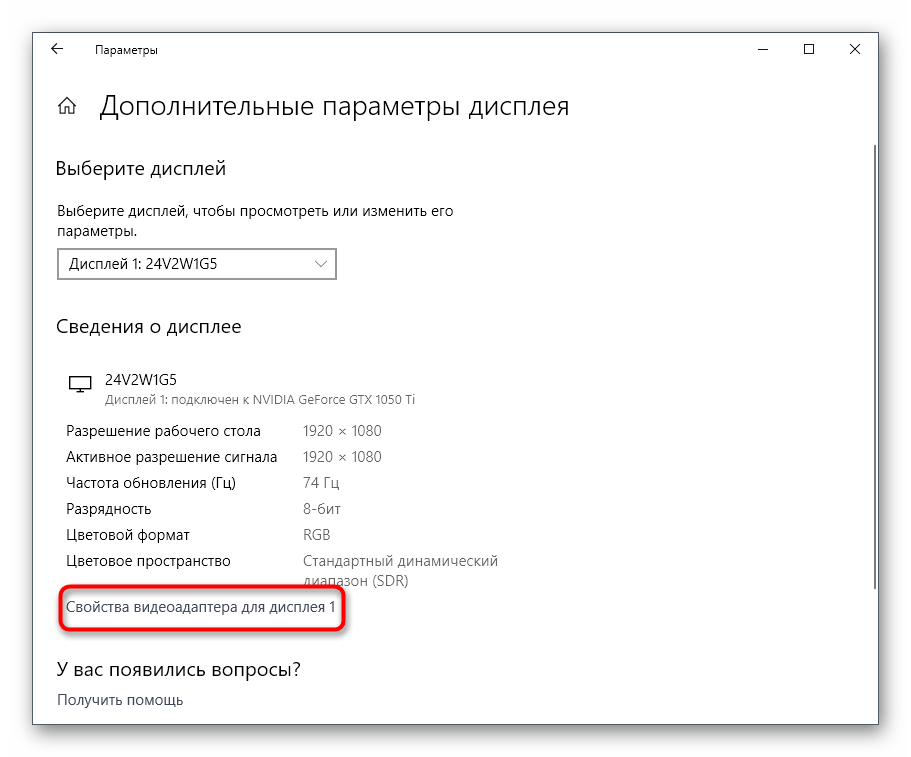This screenshot has height=757, width=911.
Task: Click the Разрешение рабочего стола label
Action: (x=163, y=431)
